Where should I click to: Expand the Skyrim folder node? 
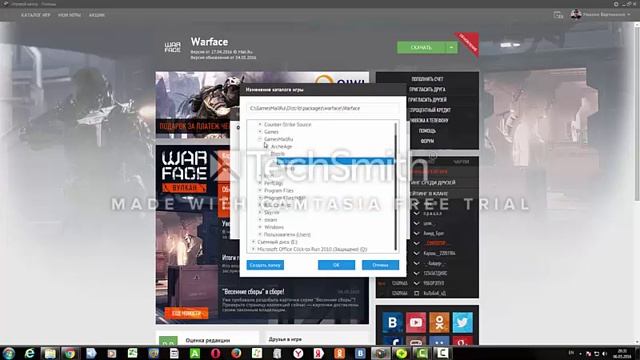(x=260, y=212)
